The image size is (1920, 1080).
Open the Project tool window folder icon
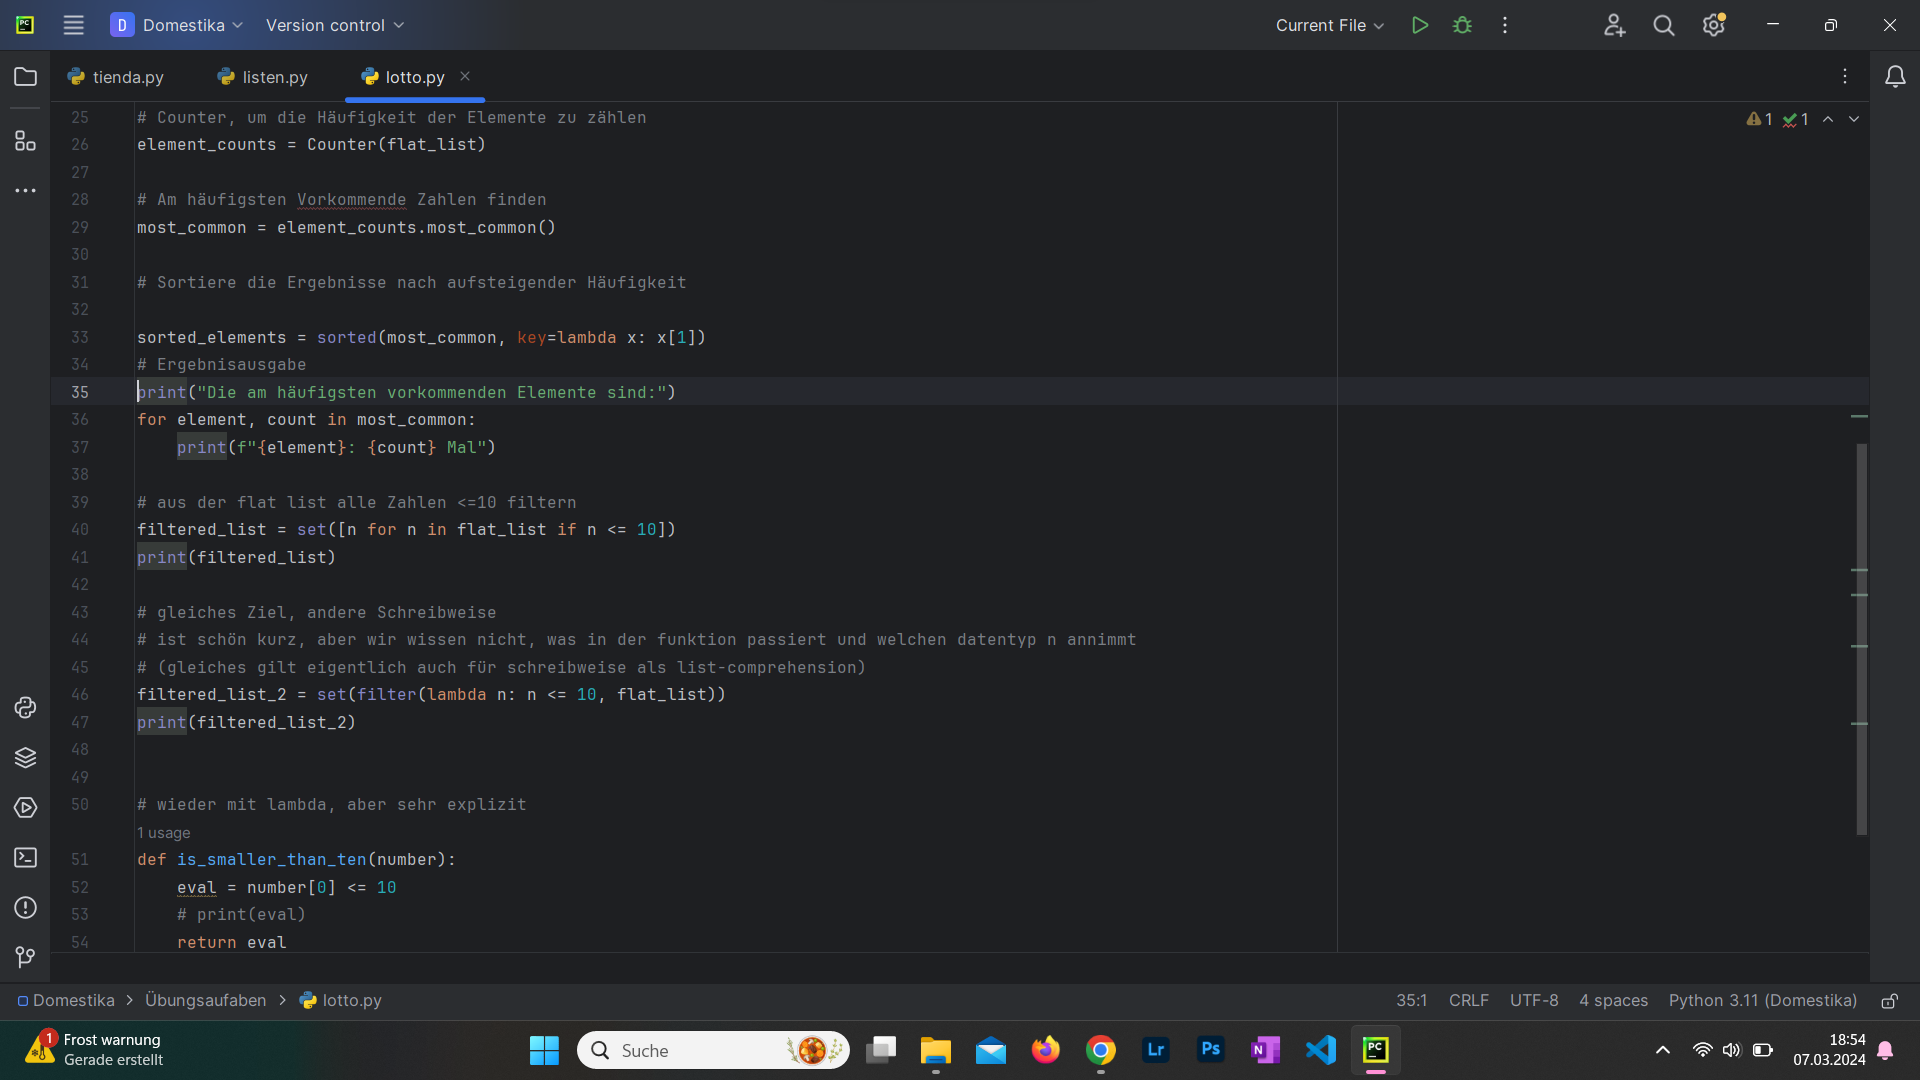point(26,77)
